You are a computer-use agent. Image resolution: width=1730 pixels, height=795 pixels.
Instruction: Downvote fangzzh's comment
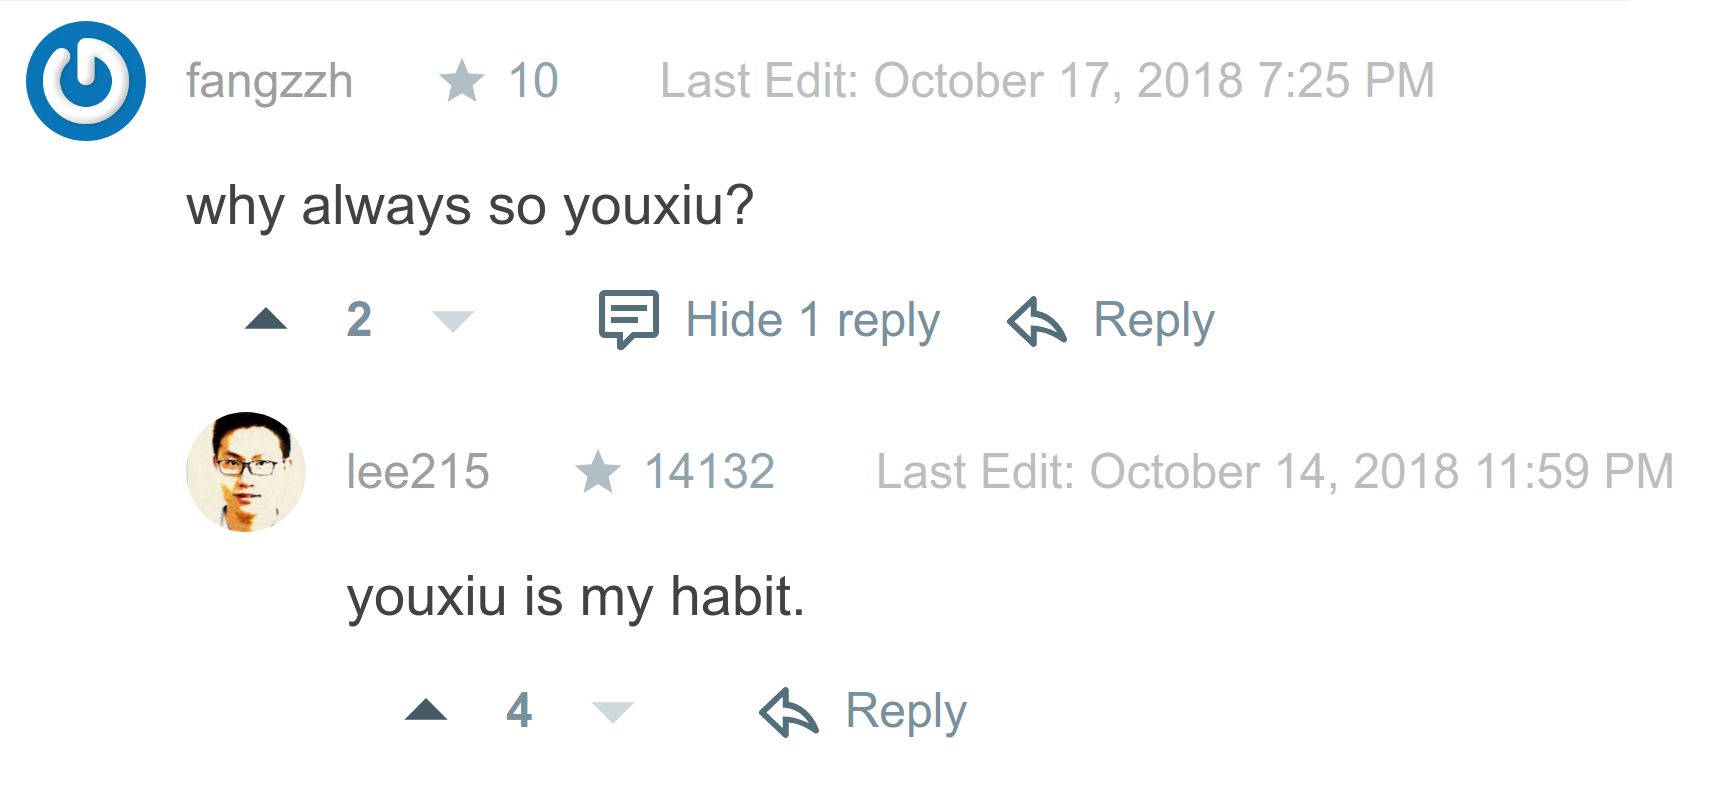[452, 321]
